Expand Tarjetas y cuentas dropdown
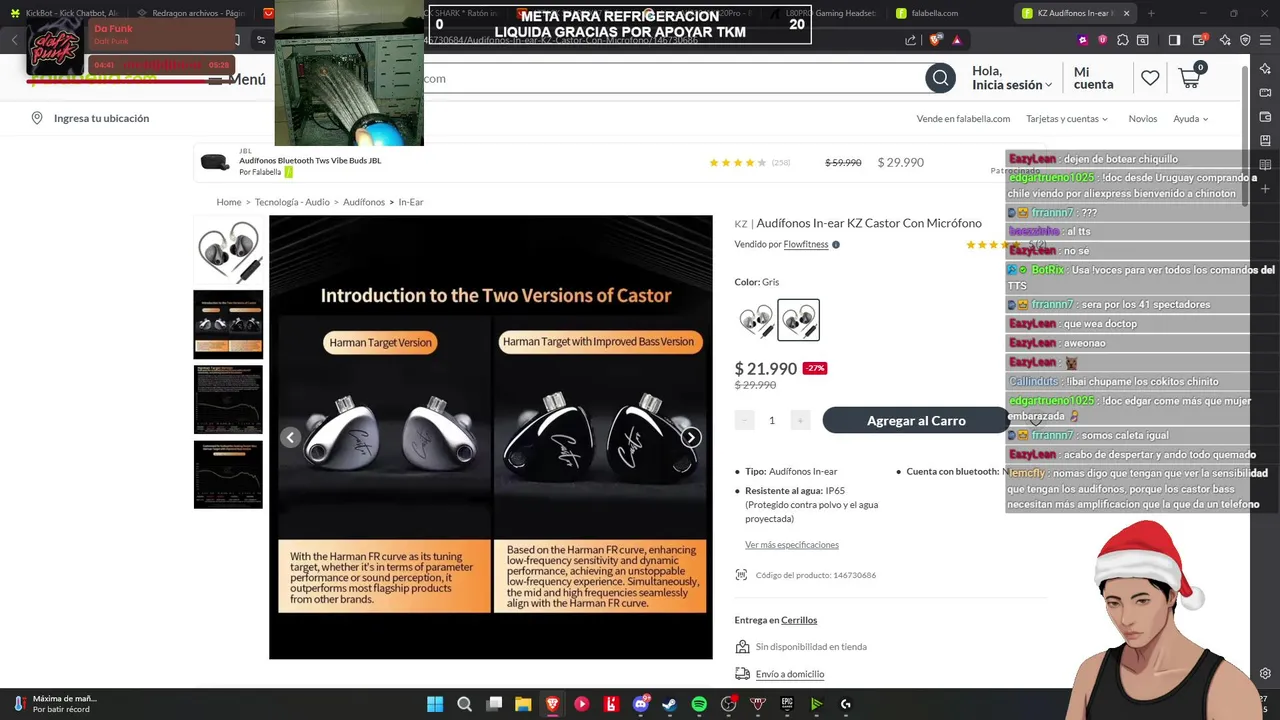This screenshot has width=1280, height=720. (x=1067, y=118)
